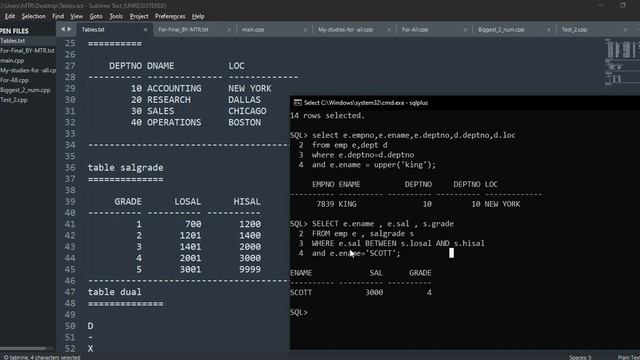Click the cmd.exe window title bar icon

point(298,103)
